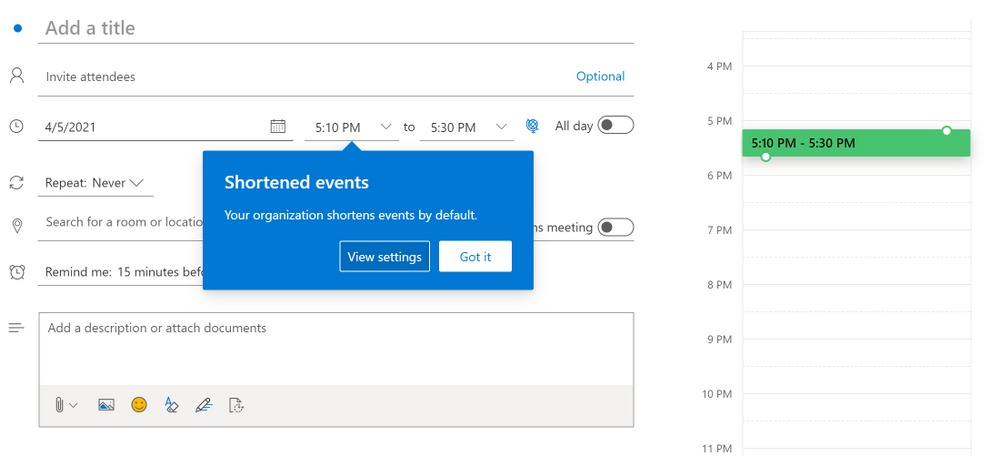Show formatting options icon in editor toolbar
999x456 pixels.
pos(171,404)
